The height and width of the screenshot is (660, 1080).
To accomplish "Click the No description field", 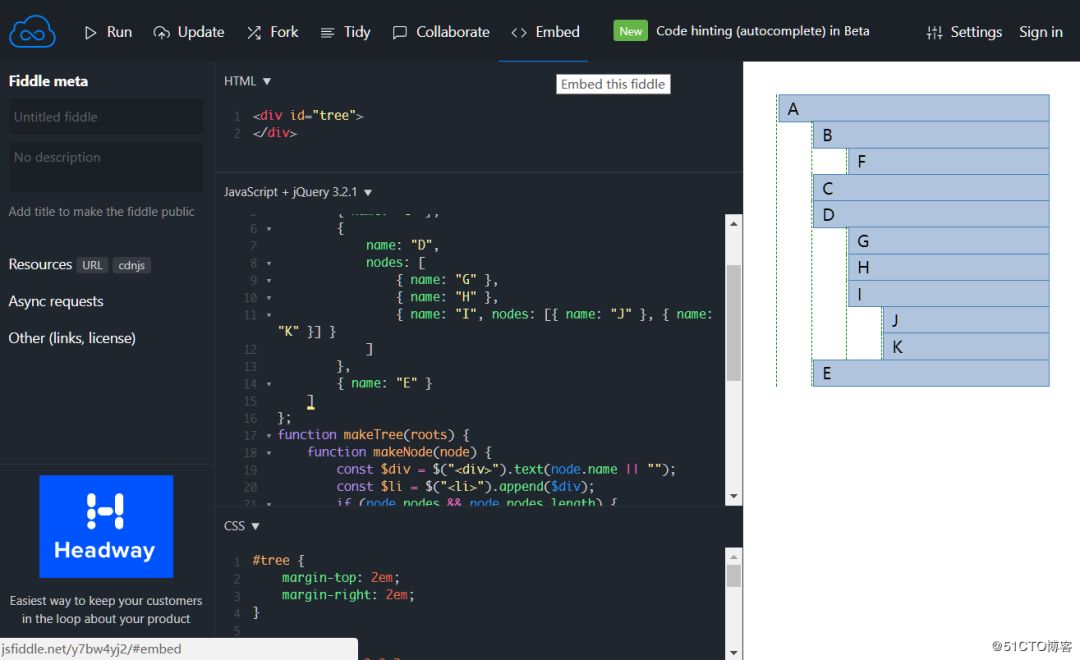I will tap(106, 167).
